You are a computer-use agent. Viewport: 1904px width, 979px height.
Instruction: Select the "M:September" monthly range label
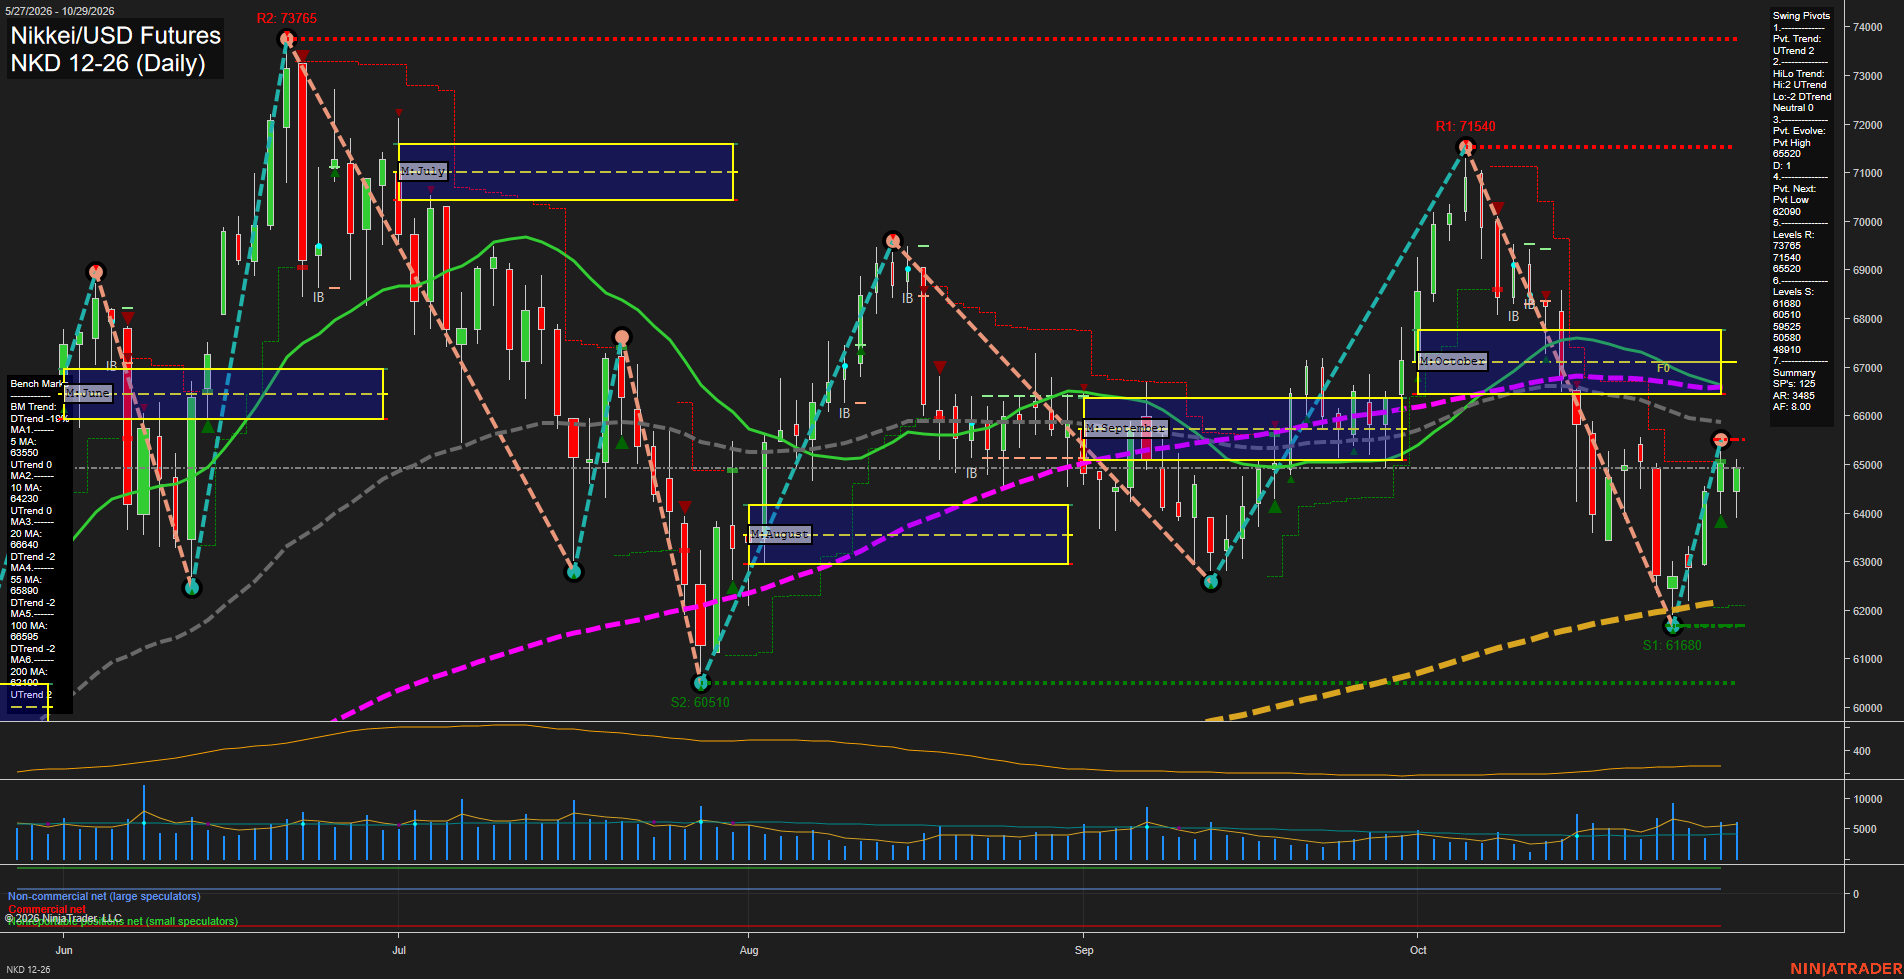pyautogui.click(x=1126, y=429)
